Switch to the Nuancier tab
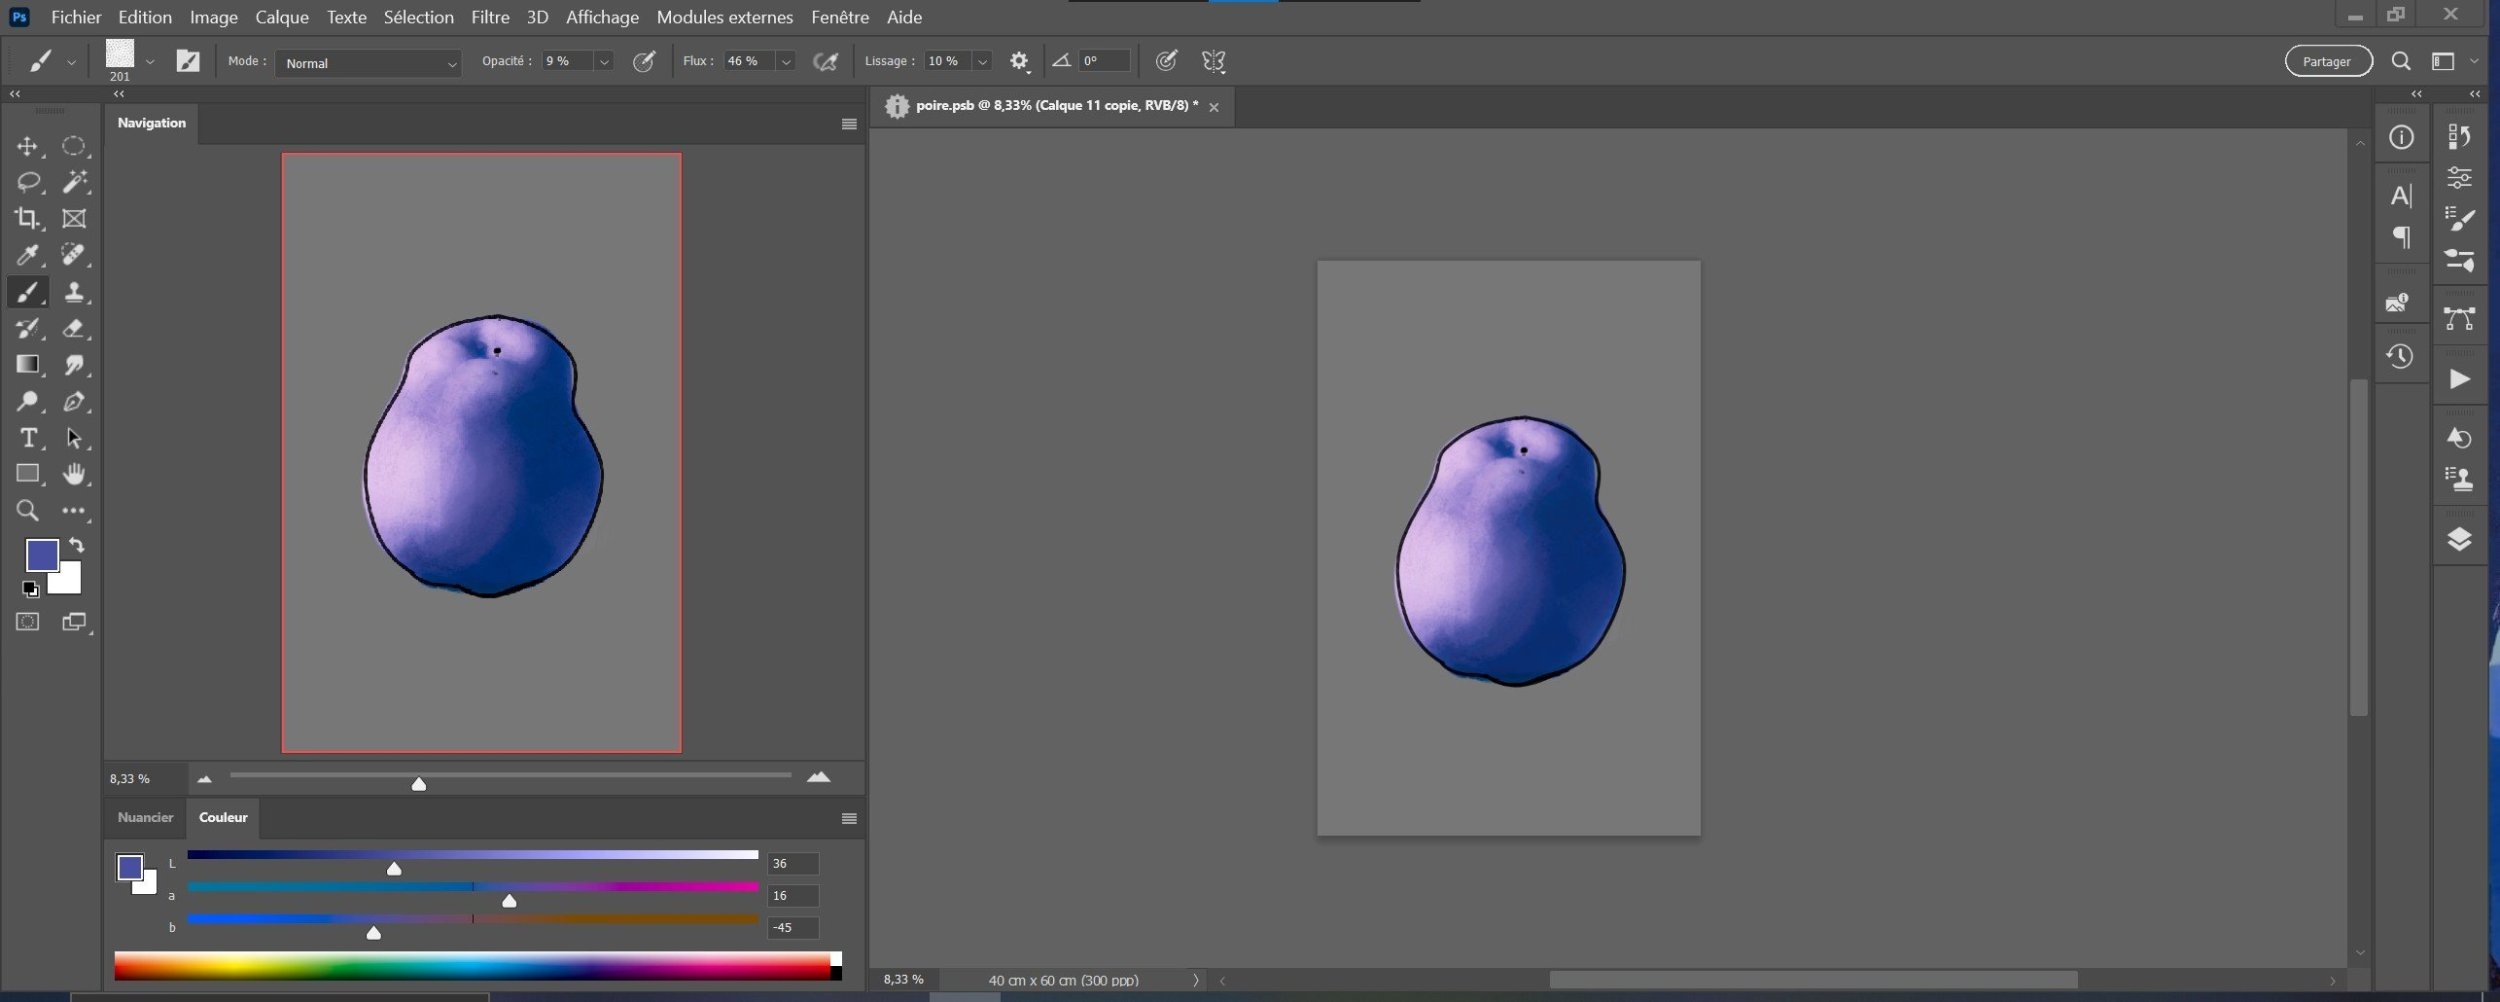This screenshot has height=1002, width=2500. pyautogui.click(x=145, y=817)
